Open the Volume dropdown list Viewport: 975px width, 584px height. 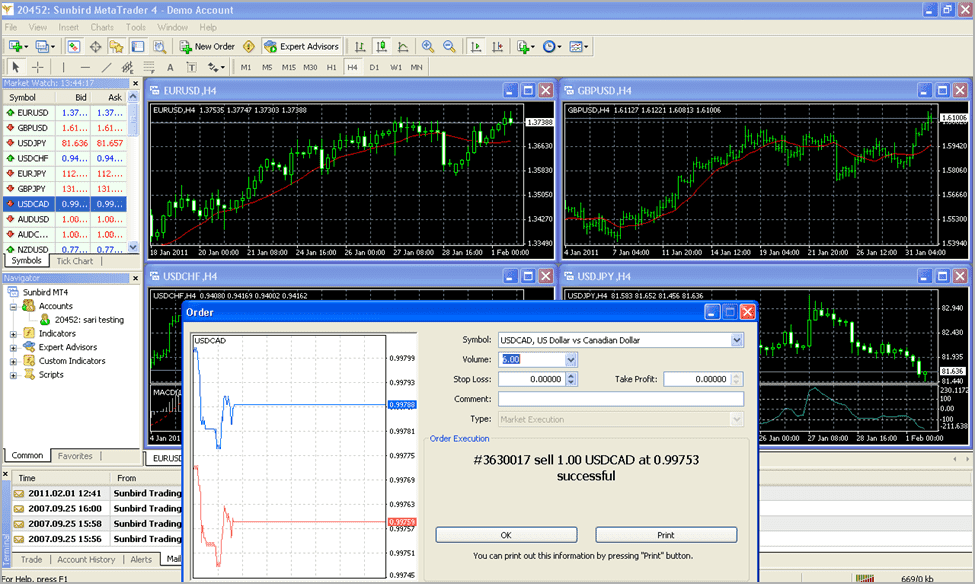point(571,359)
